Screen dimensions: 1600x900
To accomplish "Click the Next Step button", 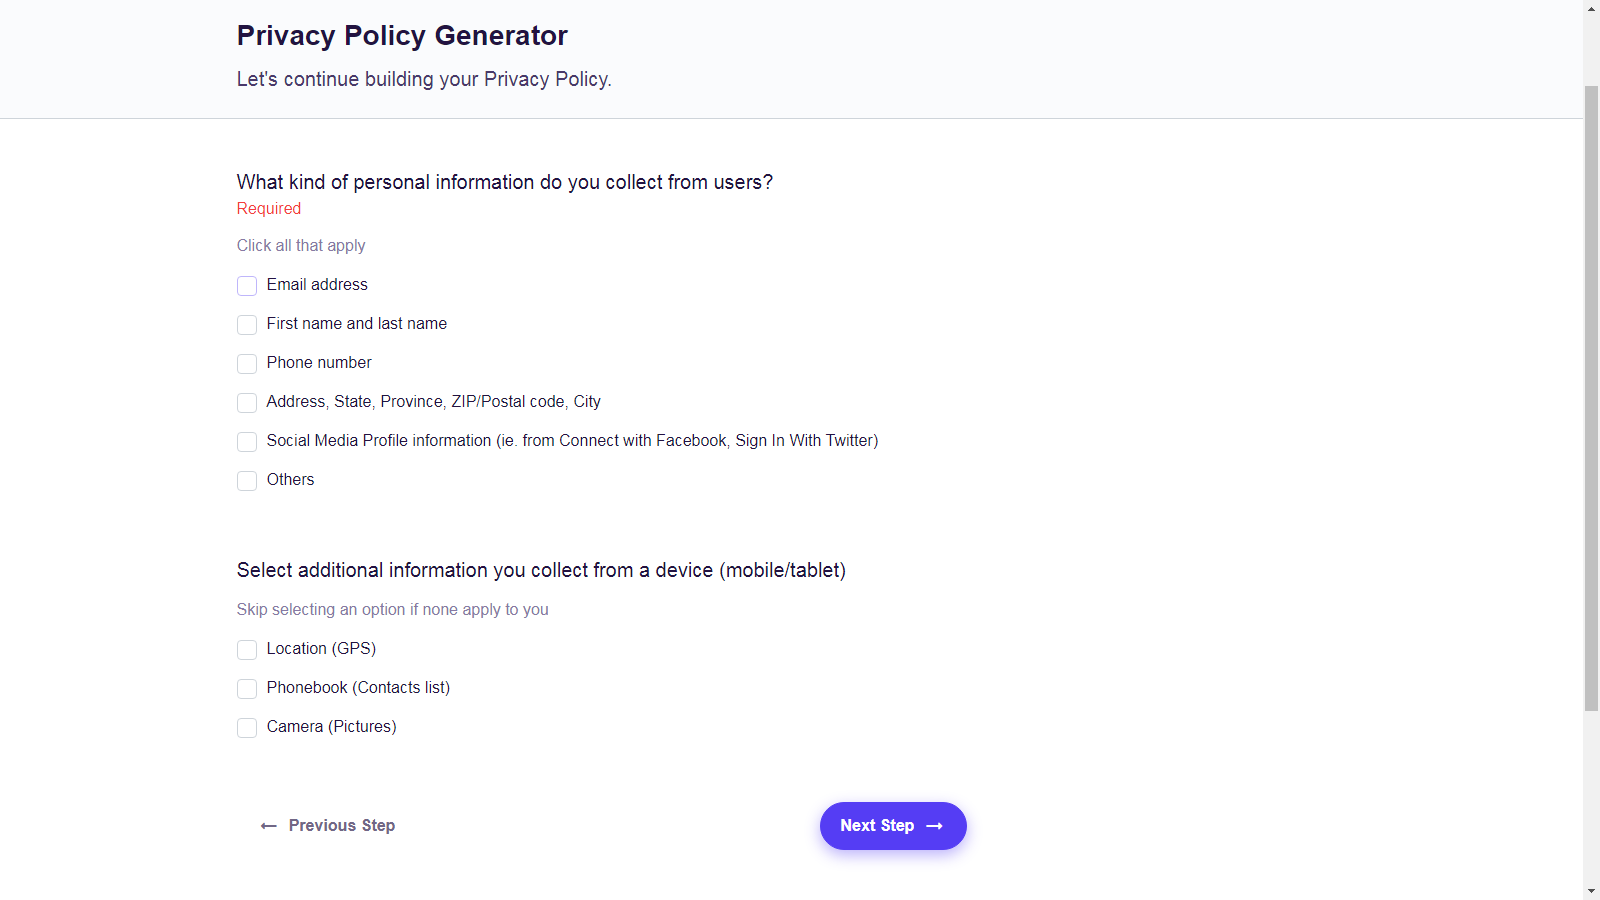I will coord(893,826).
